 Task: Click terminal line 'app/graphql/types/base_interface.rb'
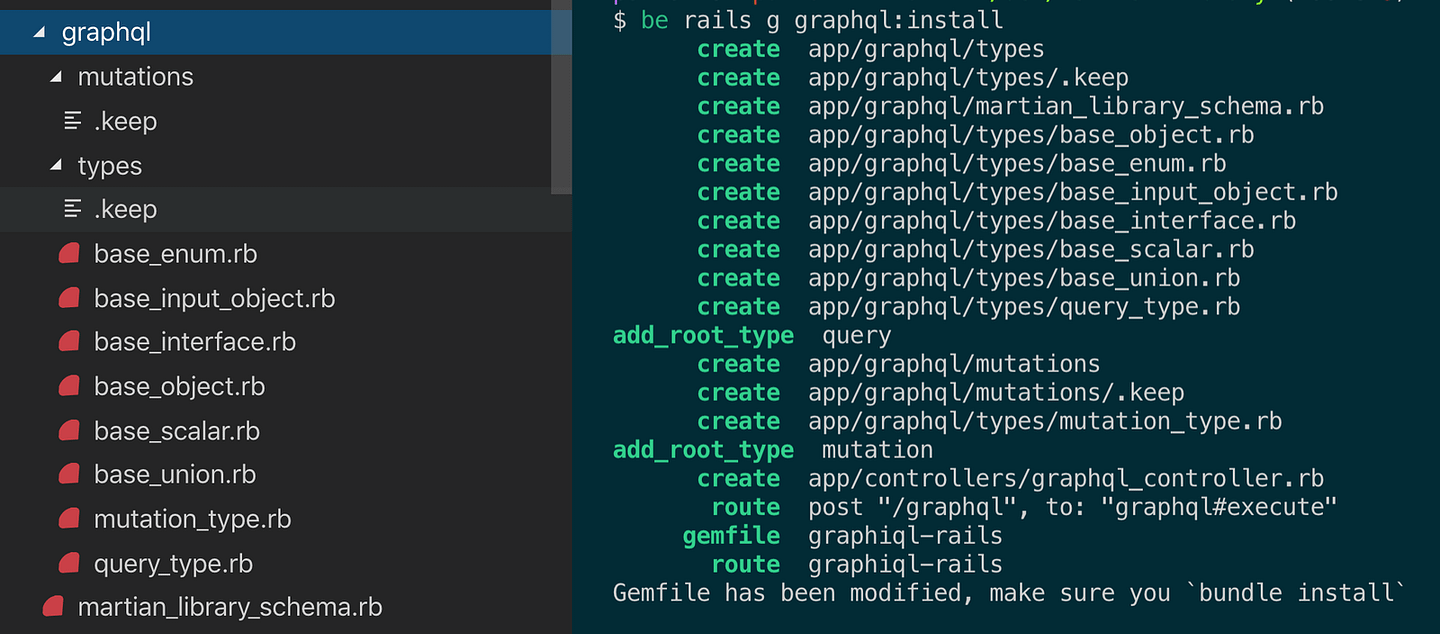point(1052,221)
